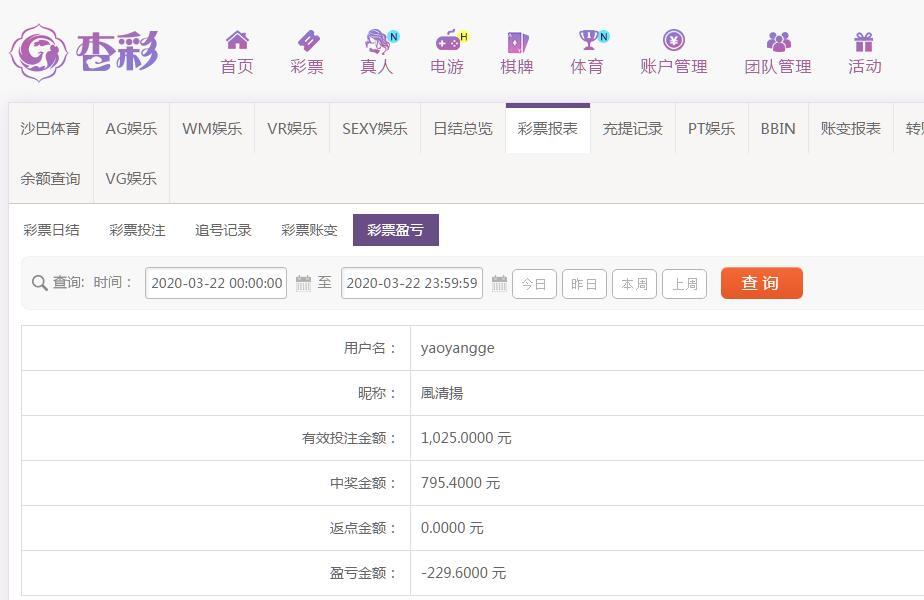924x600 pixels.
Task: Switch to the VR娱乐 tab
Action: coord(292,128)
